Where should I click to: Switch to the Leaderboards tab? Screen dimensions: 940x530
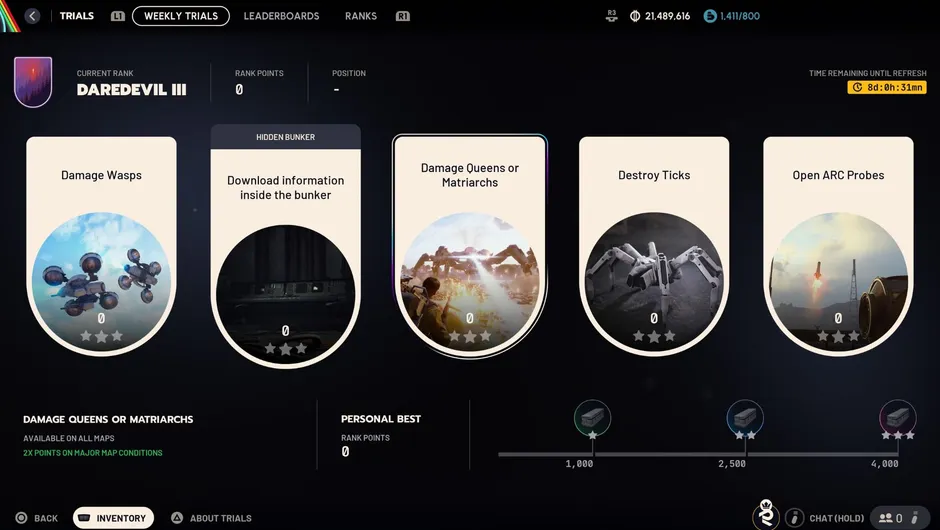pos(281,16)
